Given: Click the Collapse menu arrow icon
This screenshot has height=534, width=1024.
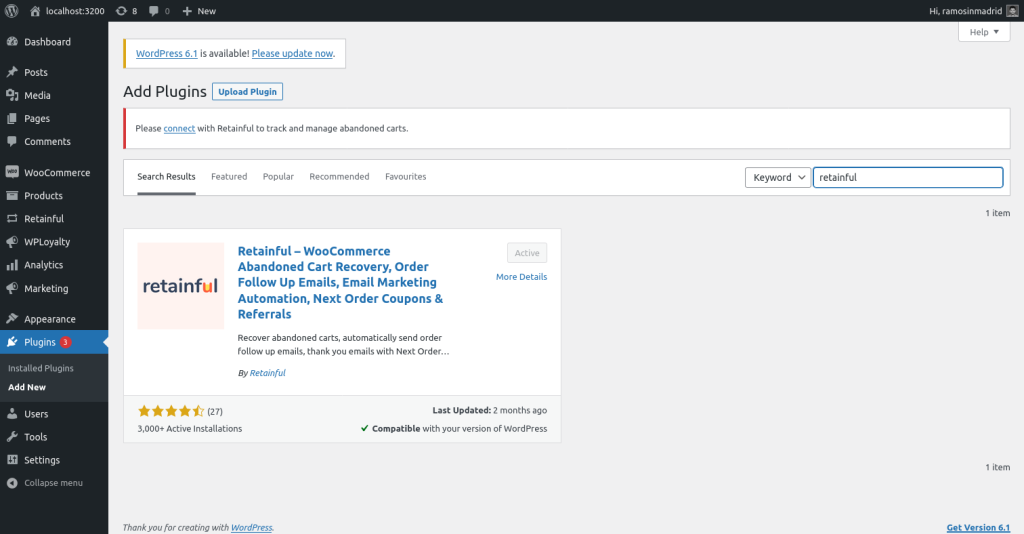Looking at the screenshot, I should pos(12,483).
